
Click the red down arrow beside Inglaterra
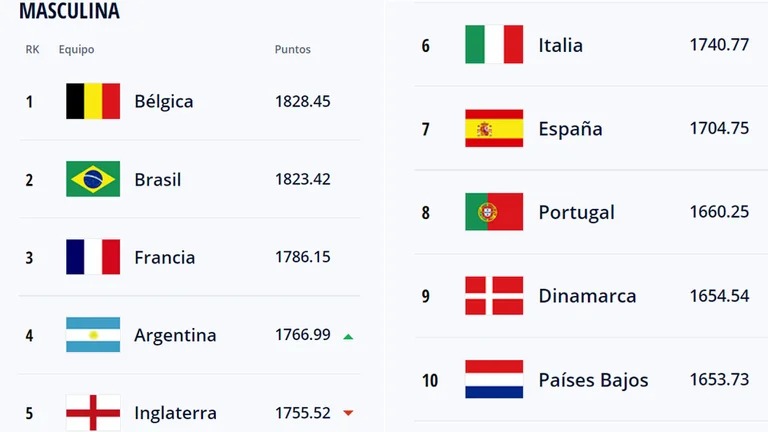point(348,413)
